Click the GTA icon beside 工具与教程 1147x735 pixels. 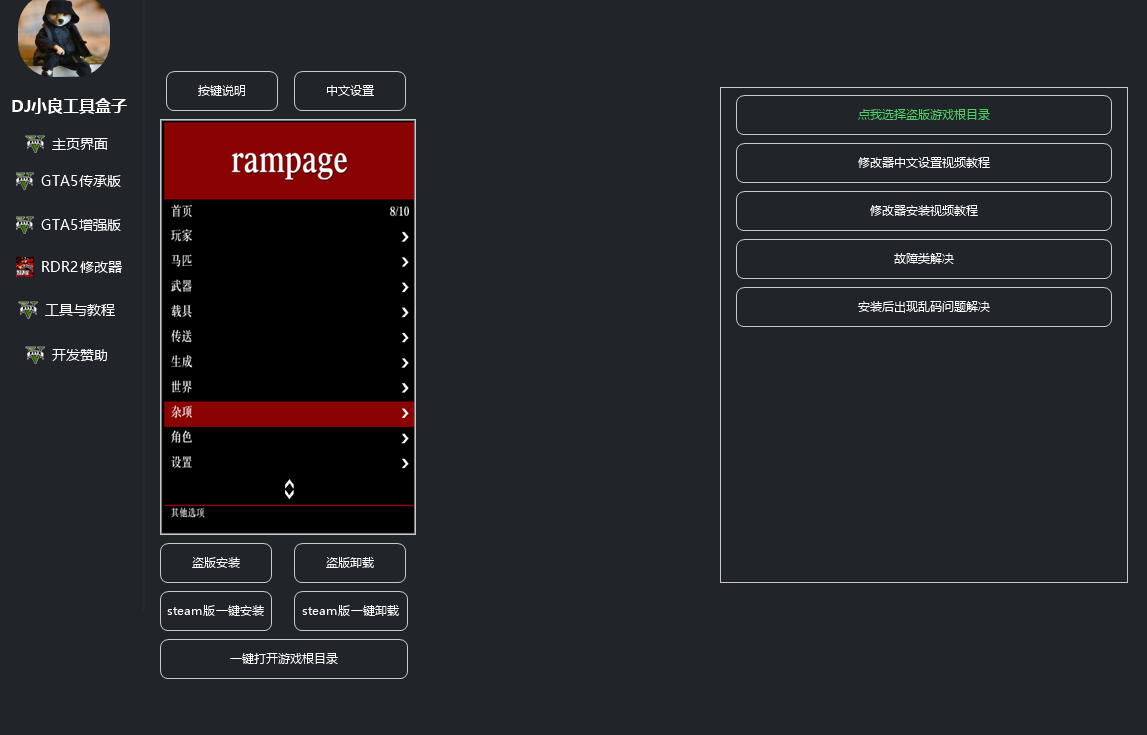tap(28, 310)
